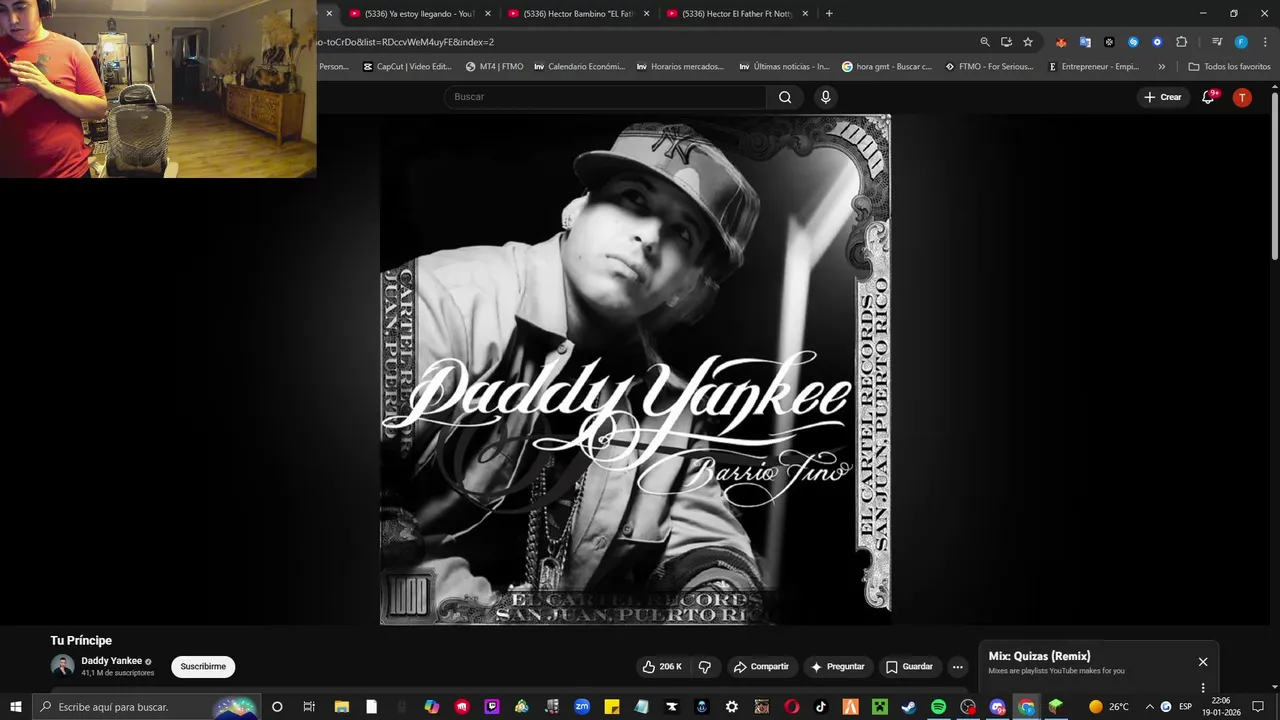
Task: Open TikTok from the taskbar
Action: pyautogui.click(x=821, y=707)
